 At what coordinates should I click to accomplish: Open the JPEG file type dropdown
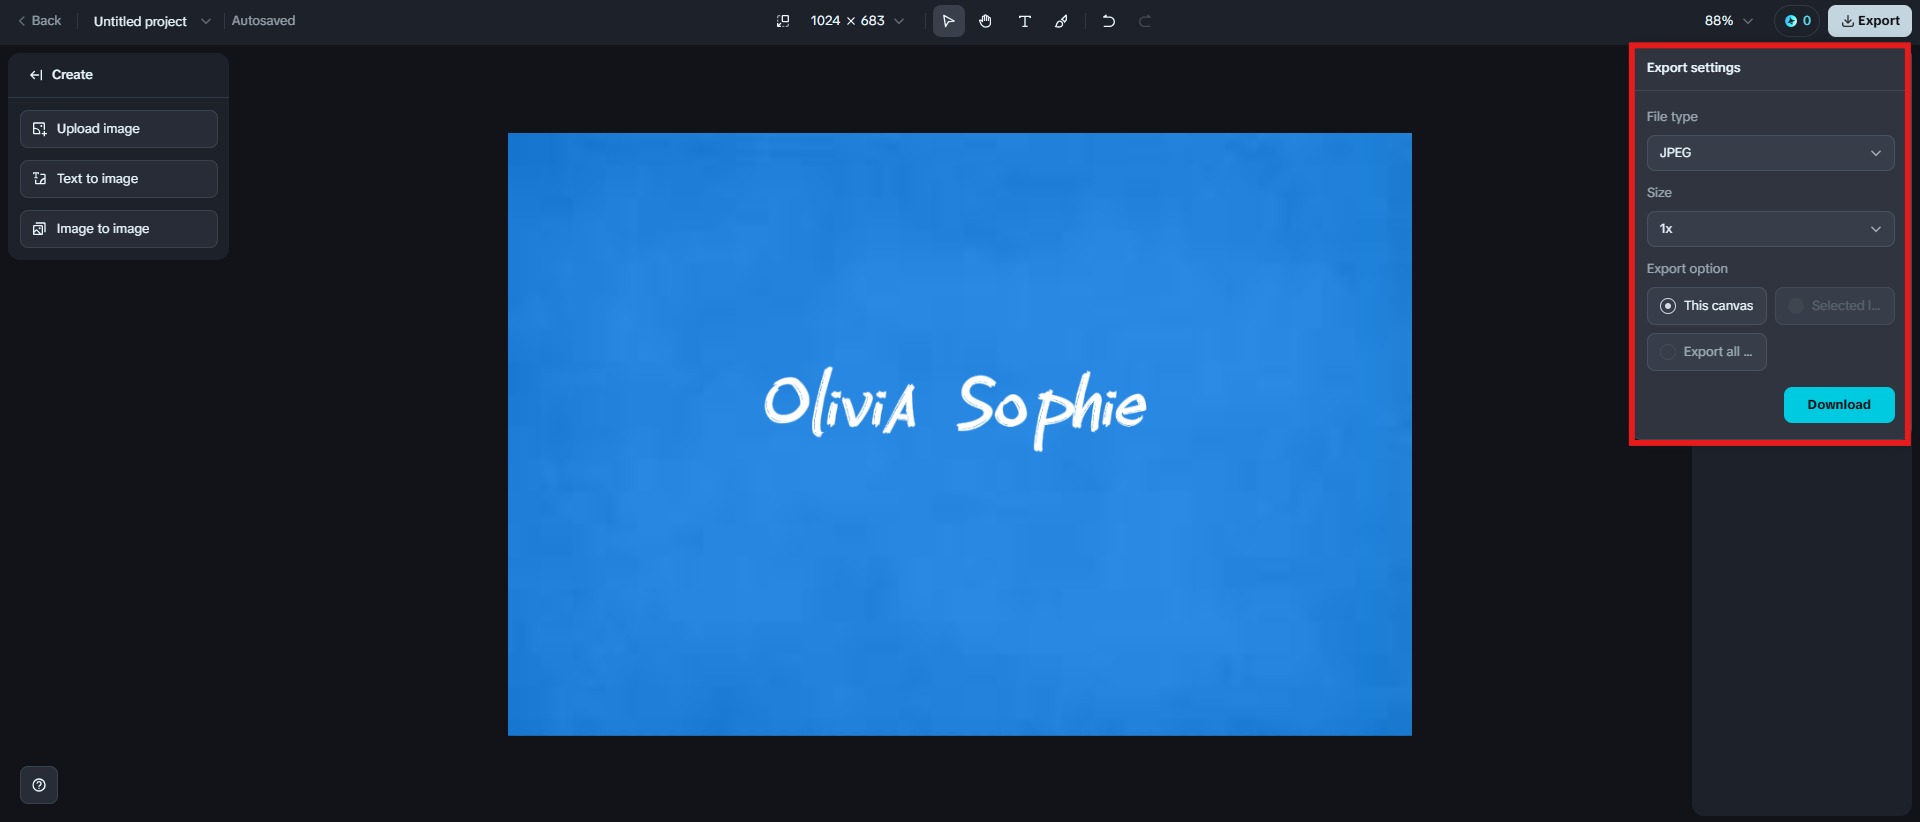(x=1771, y=153)
